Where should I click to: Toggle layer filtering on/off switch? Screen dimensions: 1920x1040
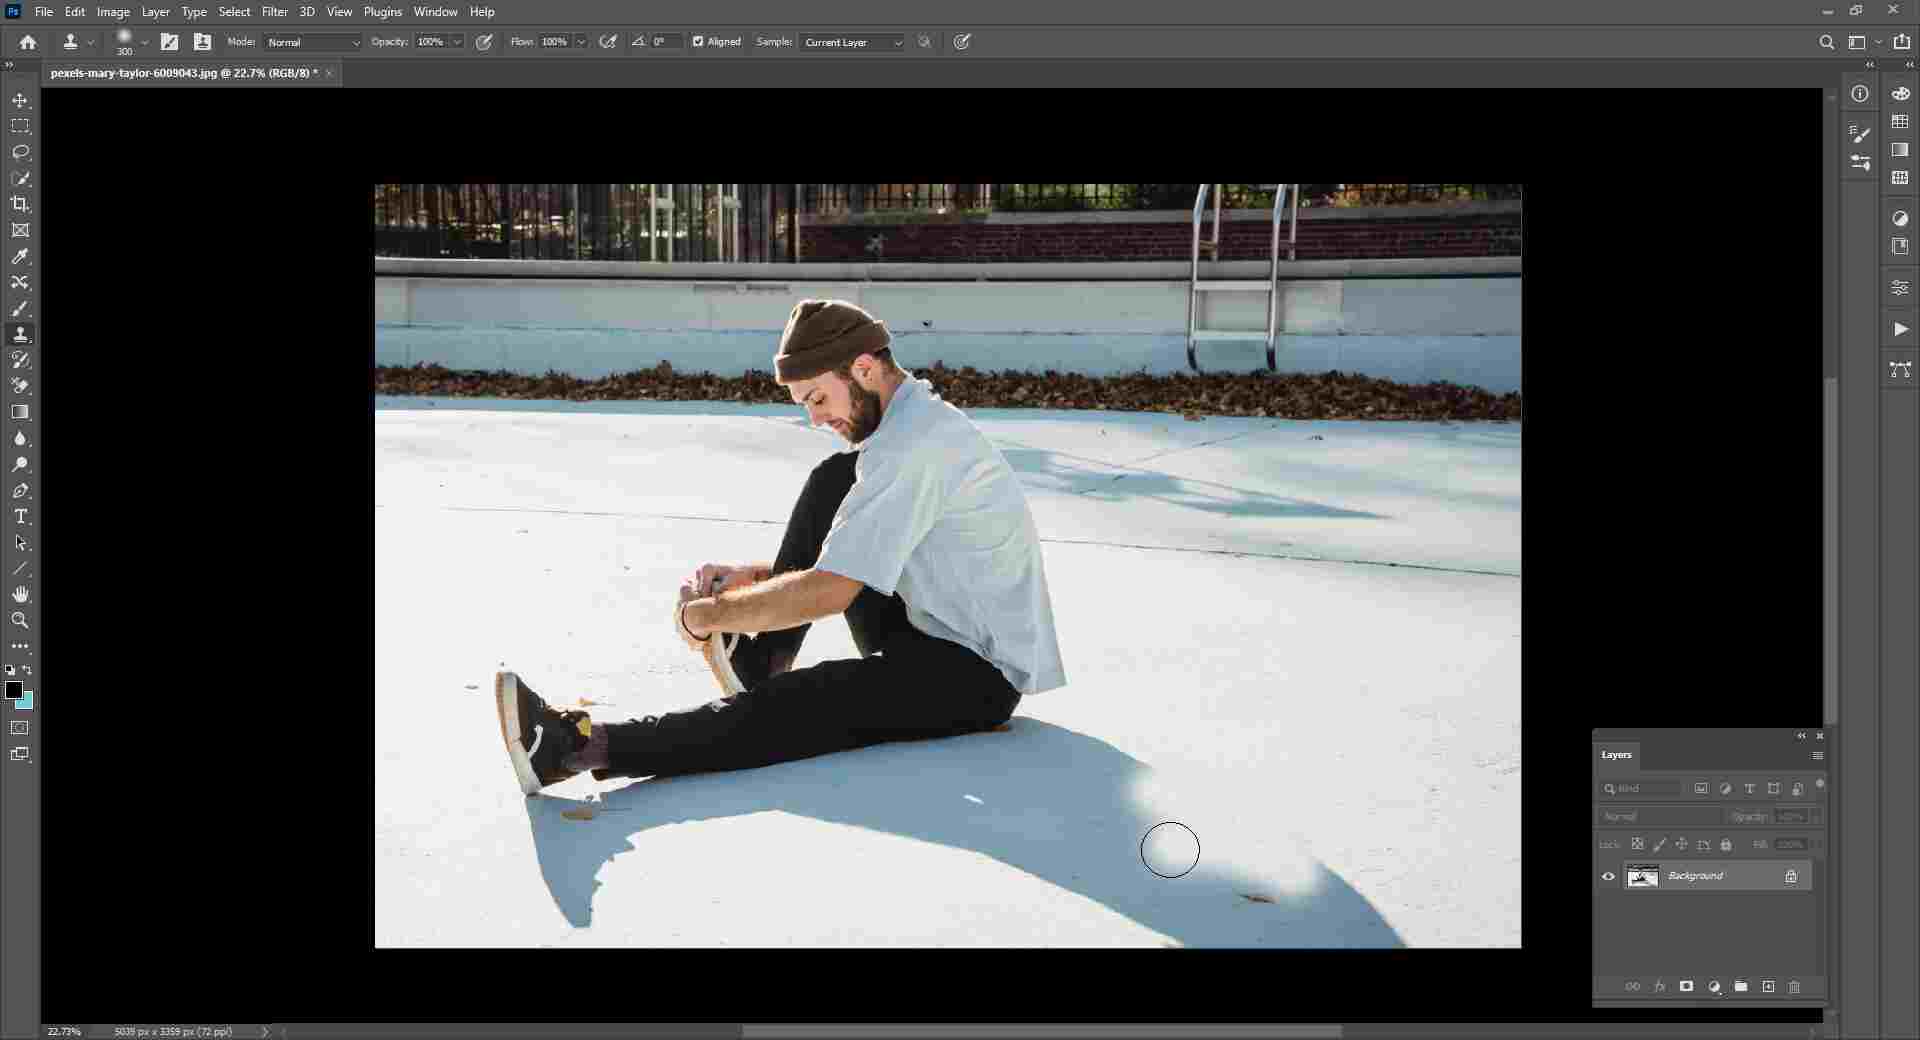pos(1820,785)
